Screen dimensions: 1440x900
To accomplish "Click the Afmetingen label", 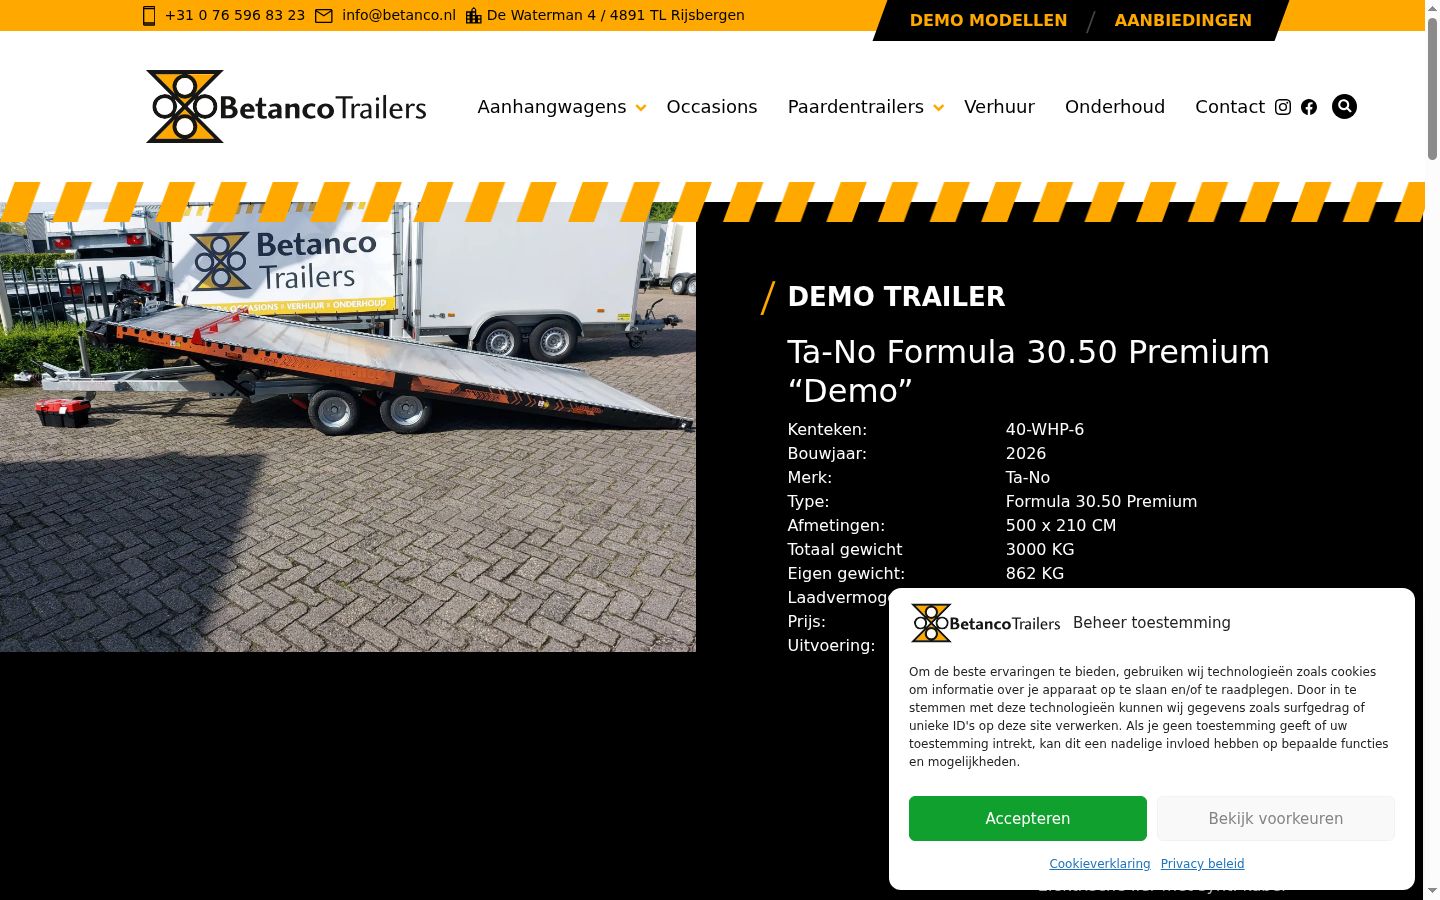I will coord(836,525).
